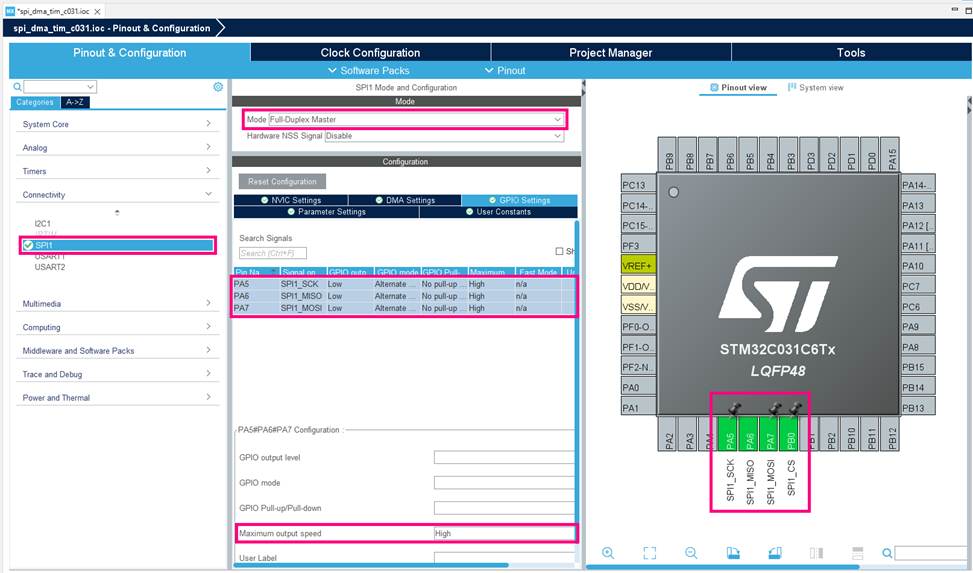Select the PA5 SPI1_SCK table row
Screen dimensions: 973x573
point(404,284)
